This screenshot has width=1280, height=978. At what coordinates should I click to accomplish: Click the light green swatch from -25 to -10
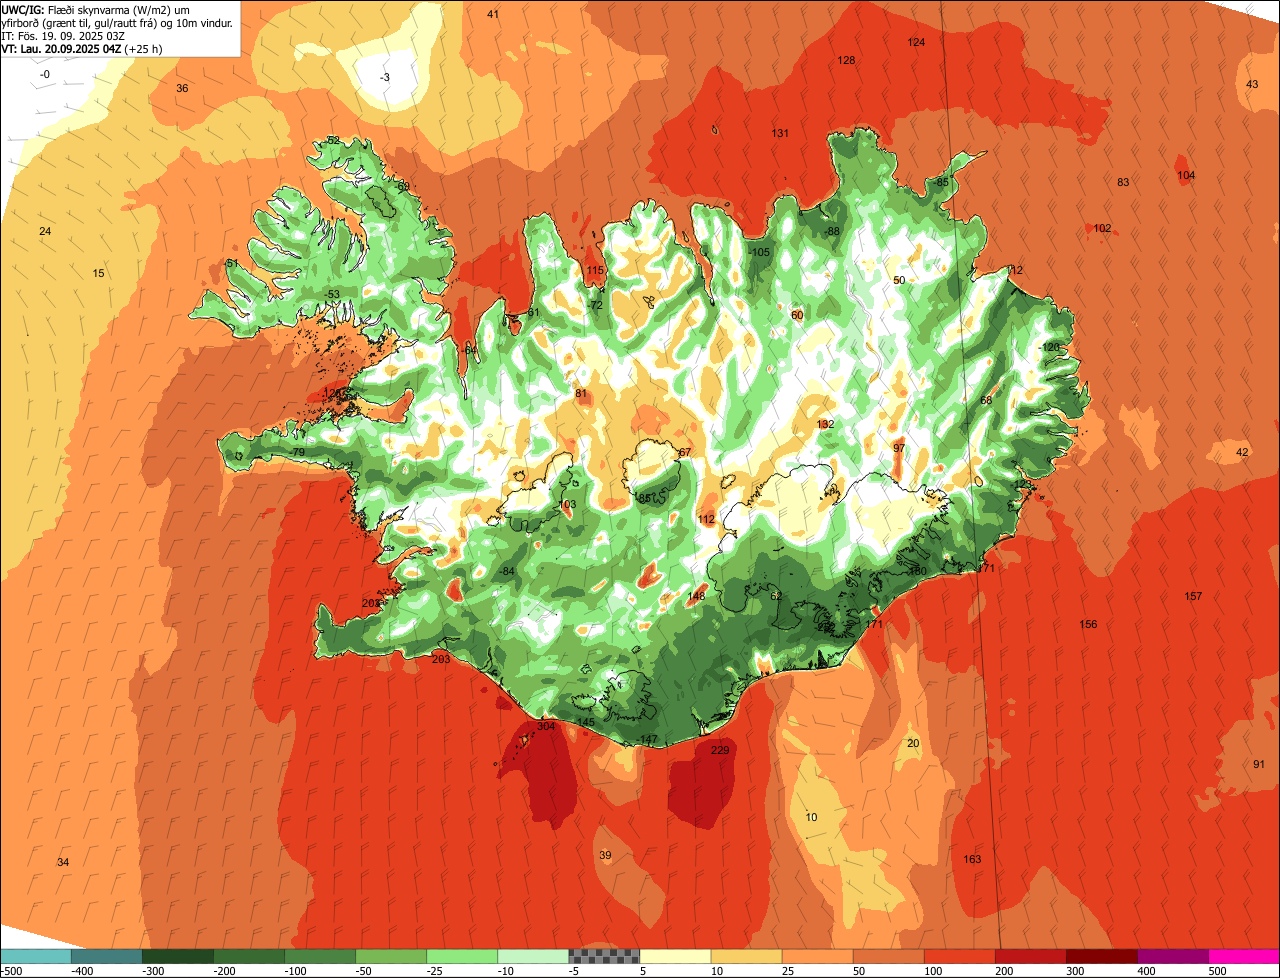(x=462, y=956)
